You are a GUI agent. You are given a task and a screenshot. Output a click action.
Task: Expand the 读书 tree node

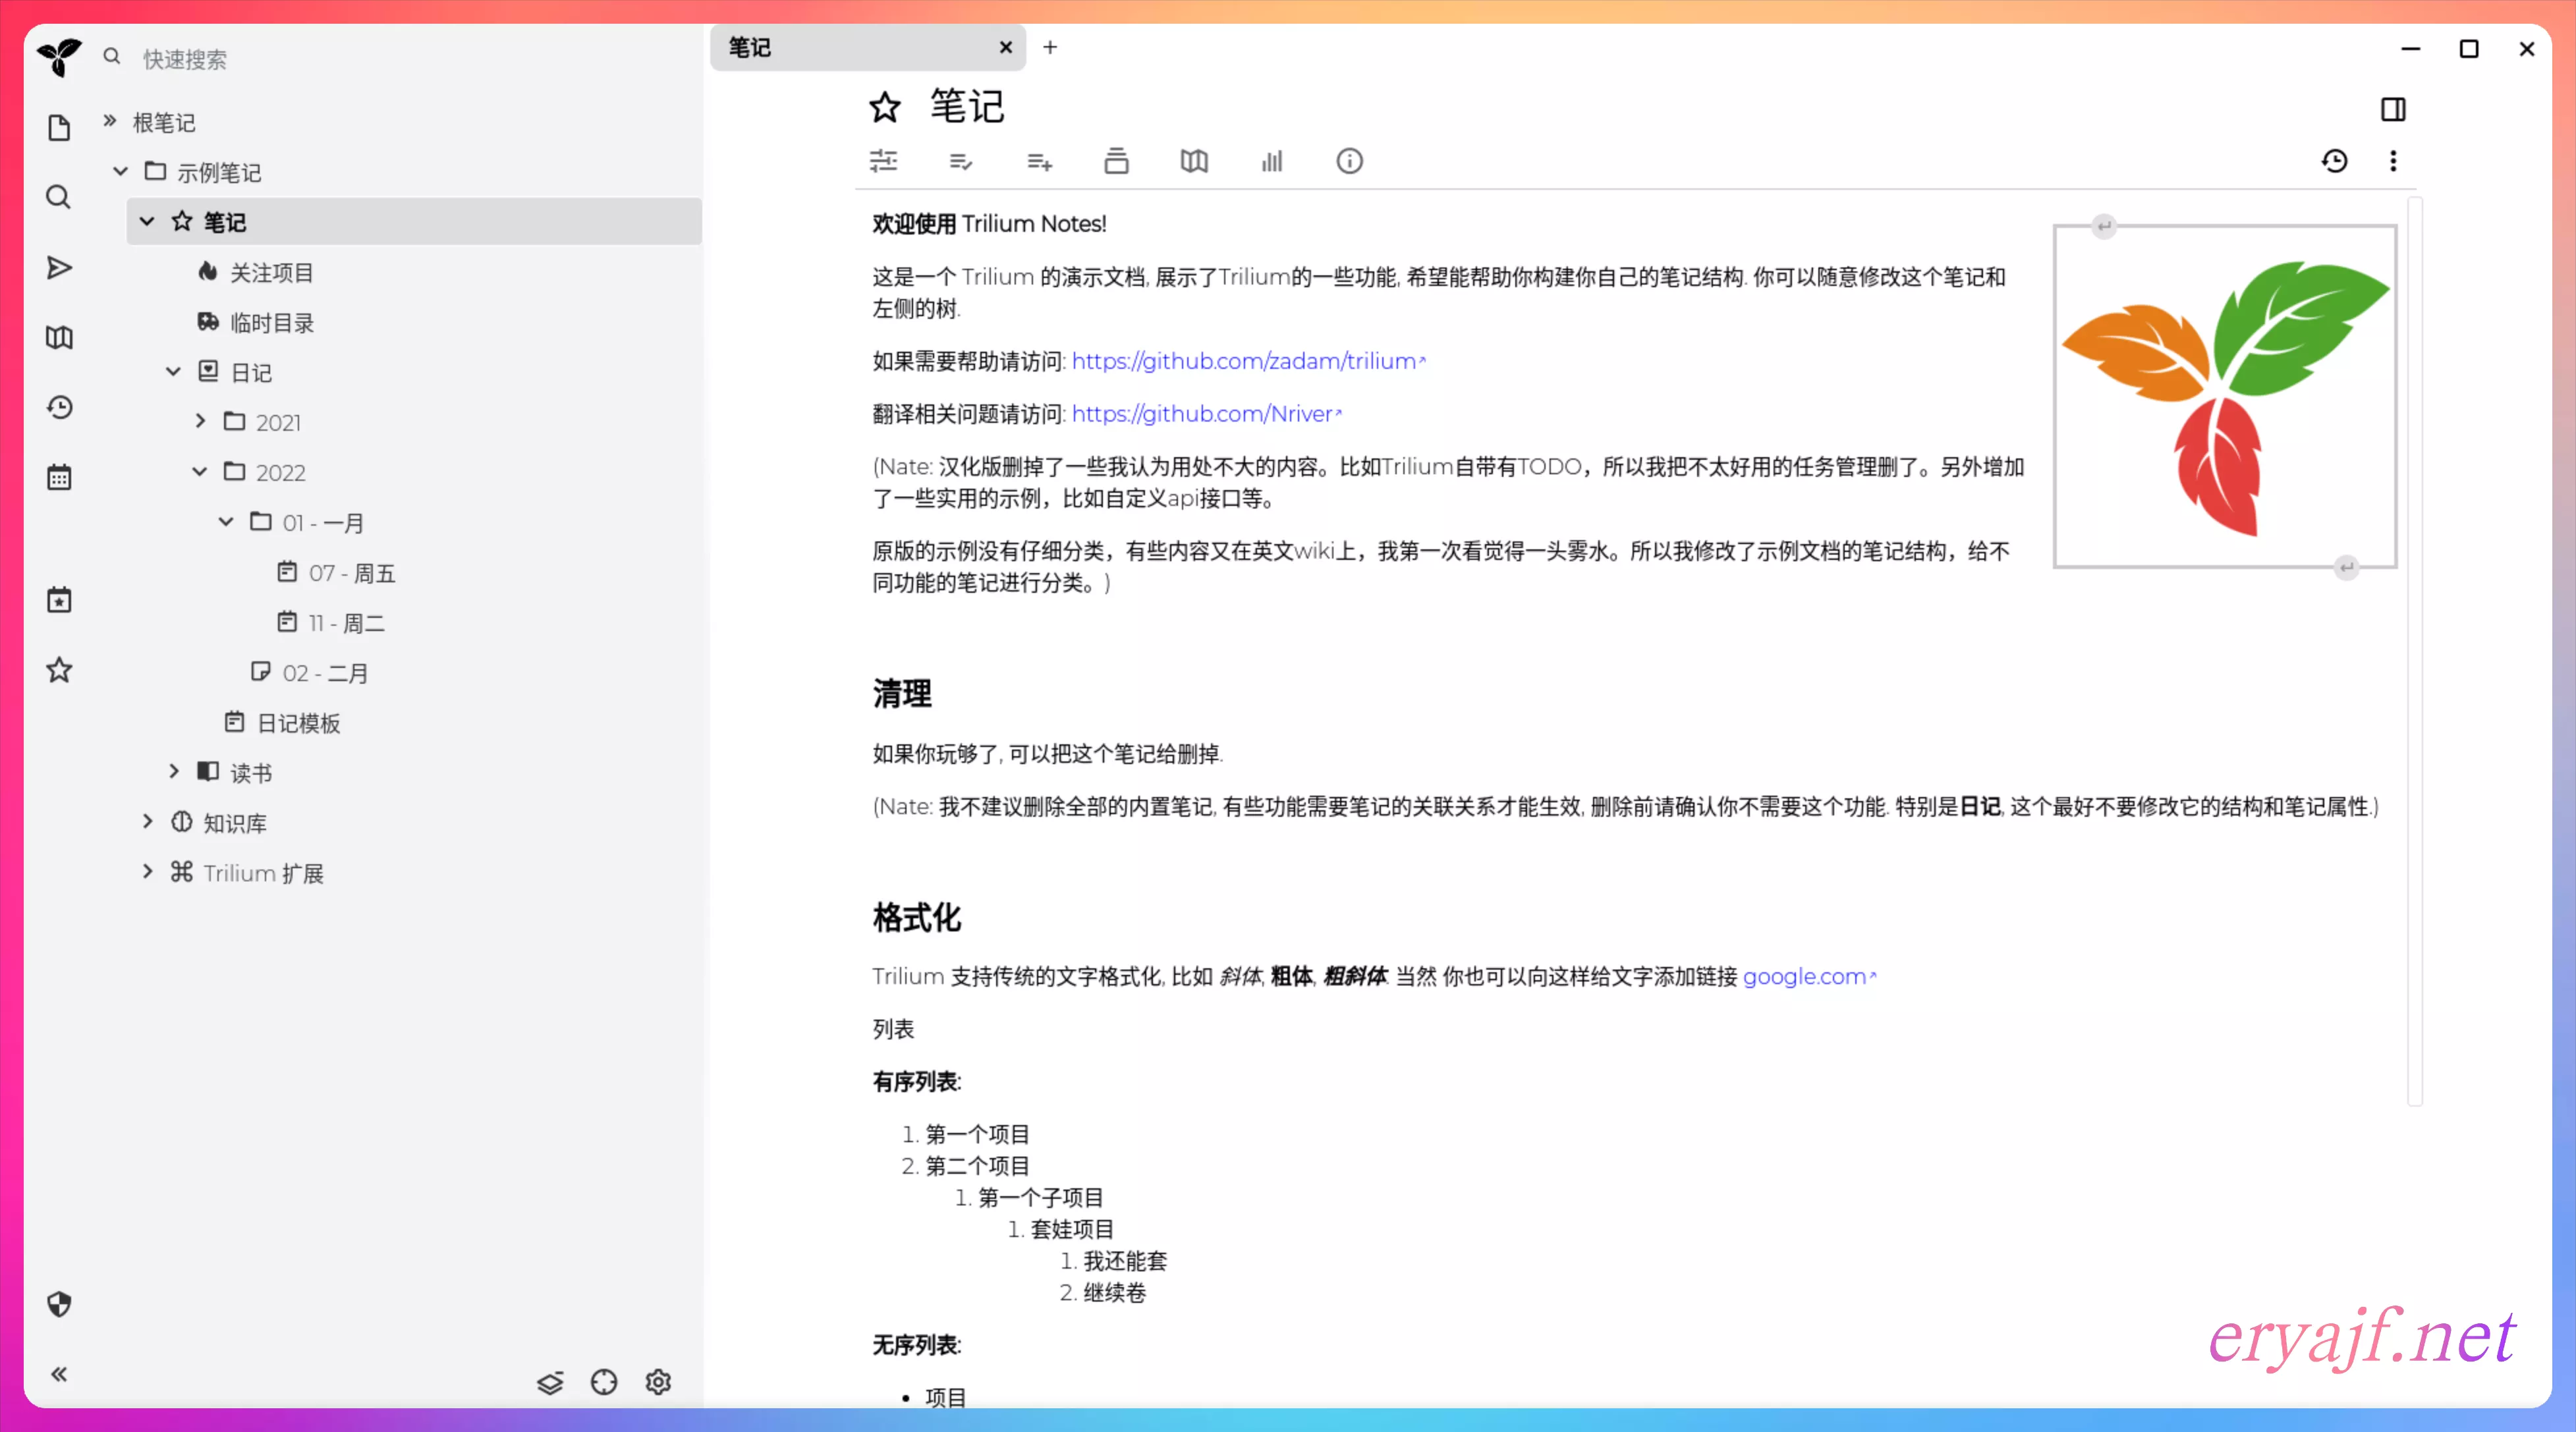[x=173, y=771]
